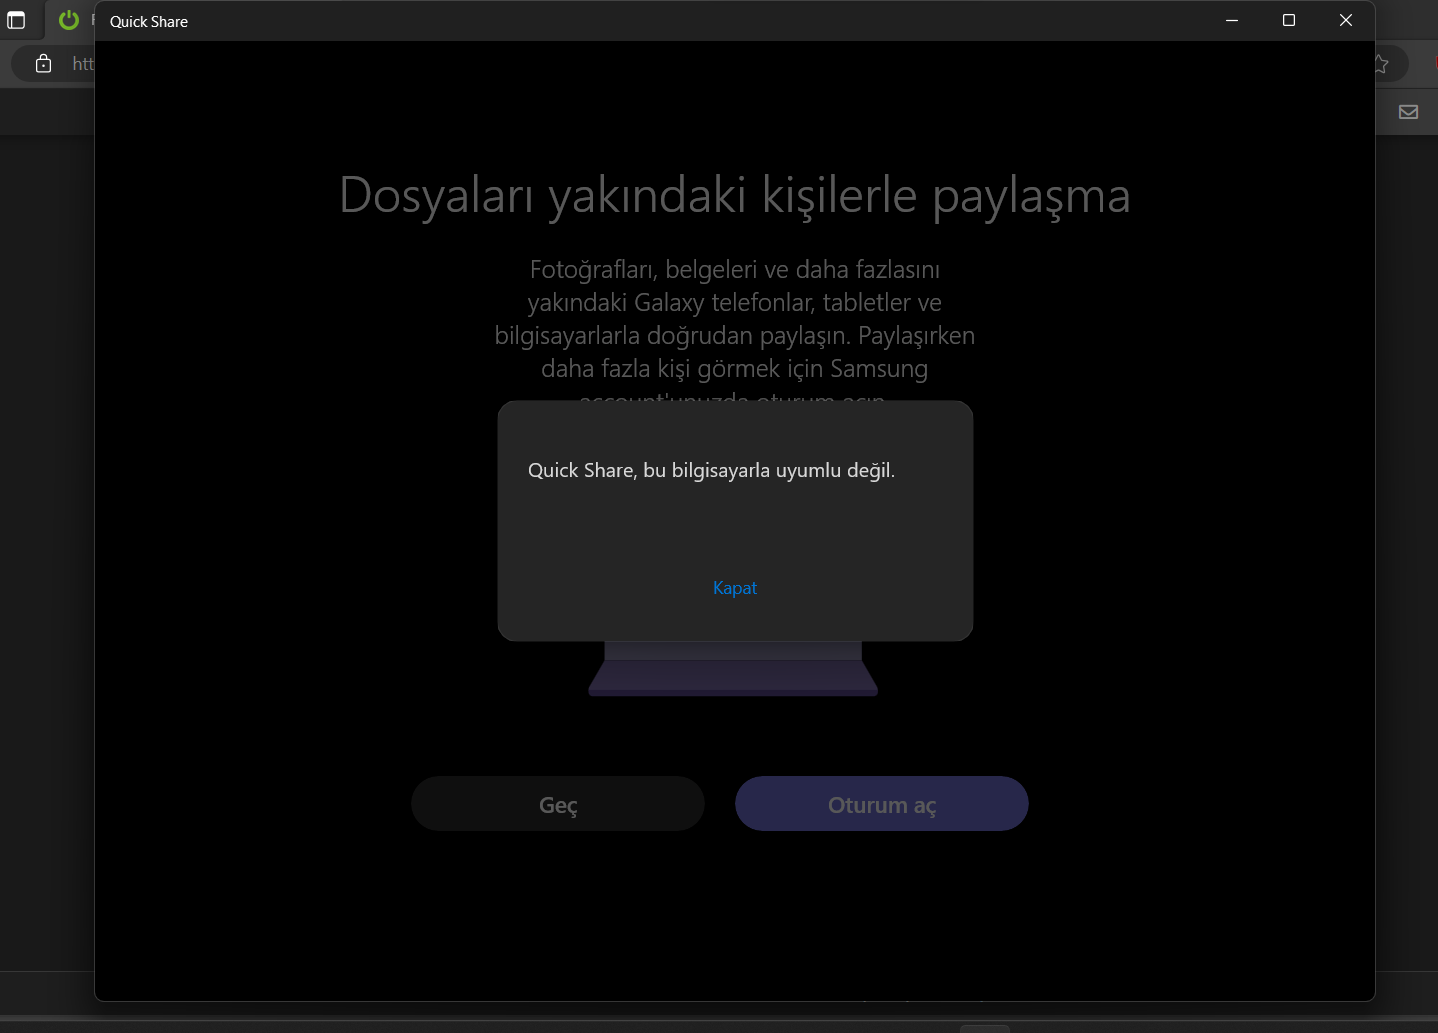Open the mail envelope icon in the browser
This screenshot has width=1438, height=1033.
tap(1408, 112)
